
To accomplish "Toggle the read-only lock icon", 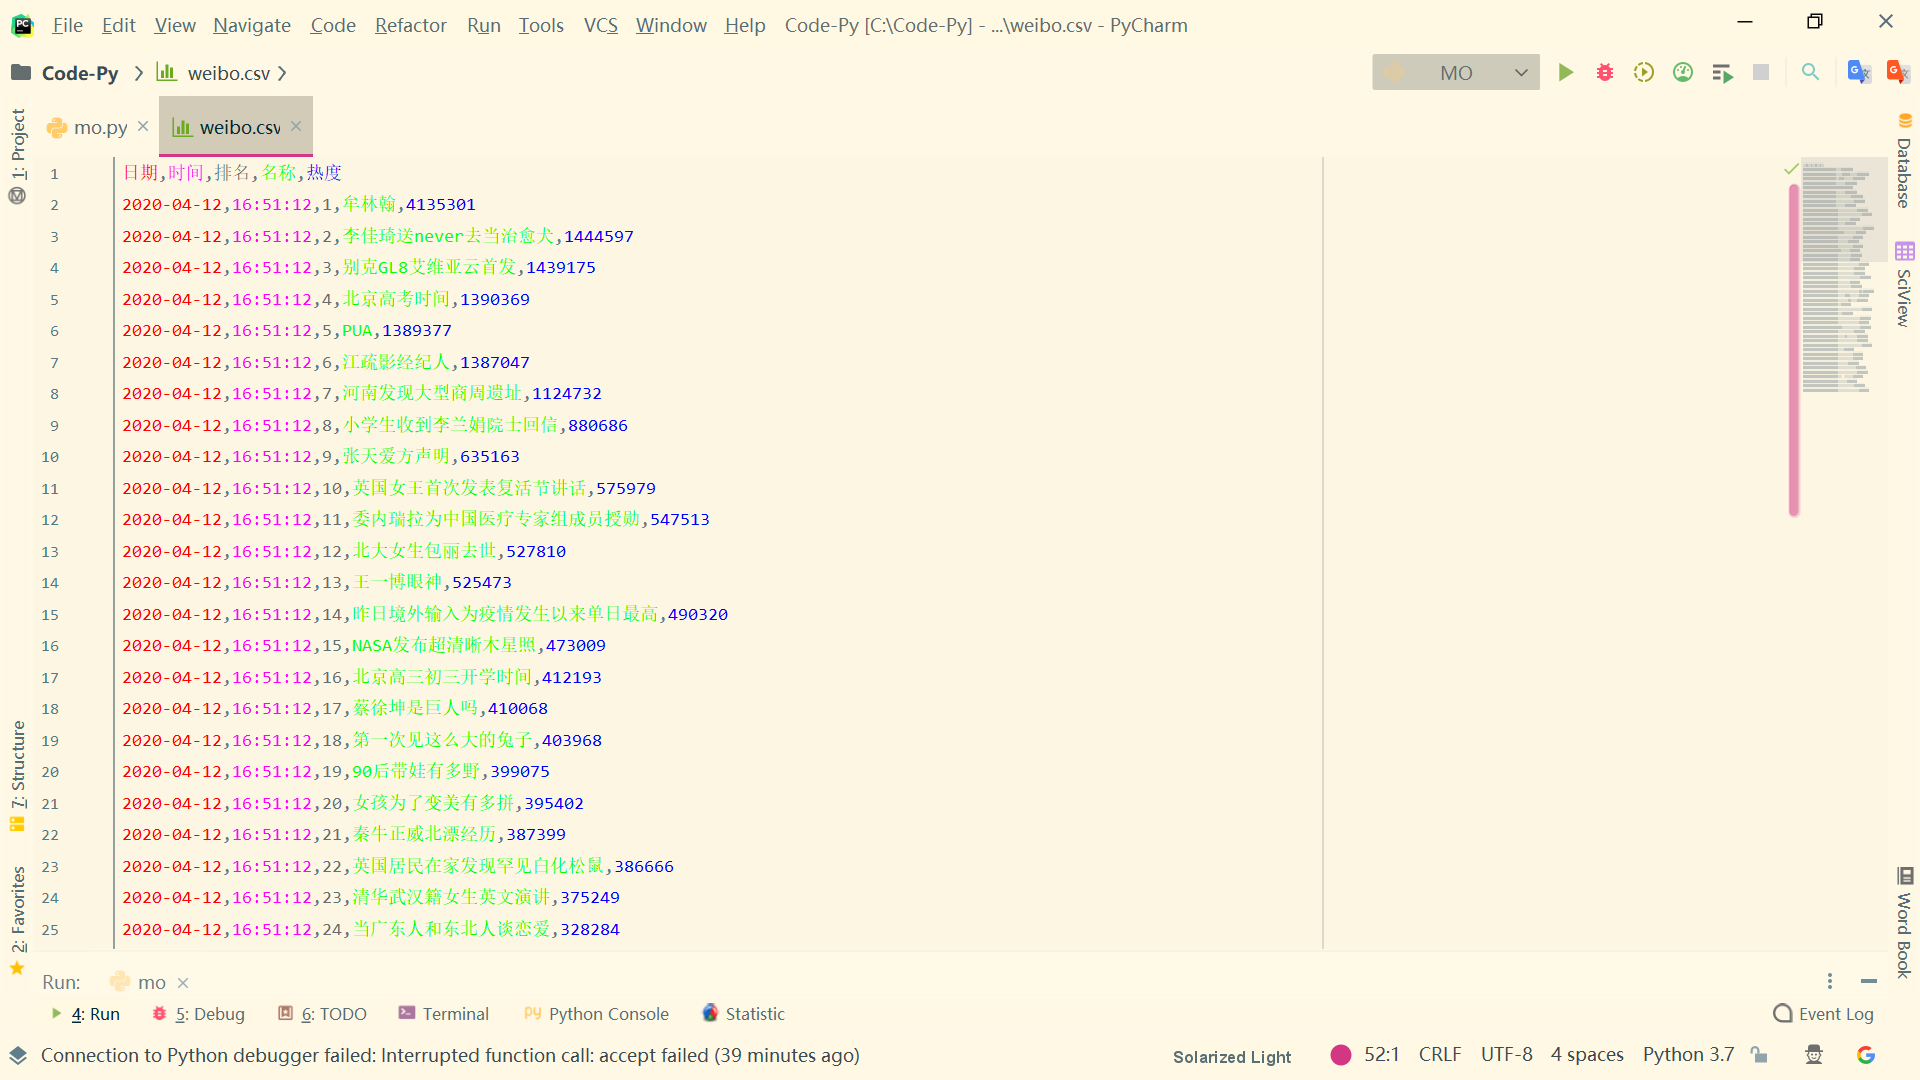I will pyautogui.click(x=1759, y=1054).
